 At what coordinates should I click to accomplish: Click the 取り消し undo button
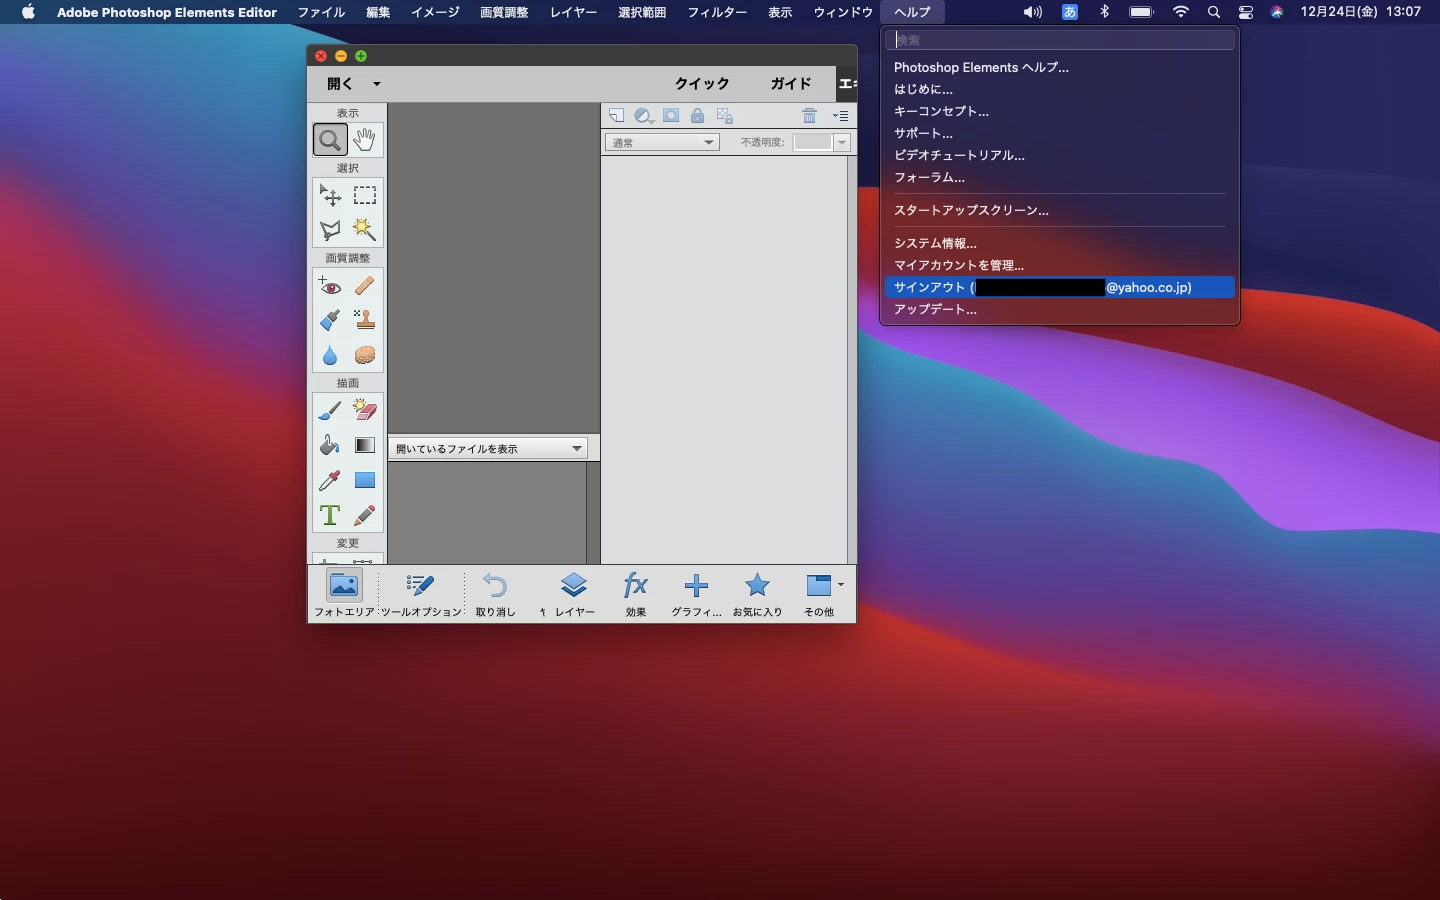click(x=495, y=595)
